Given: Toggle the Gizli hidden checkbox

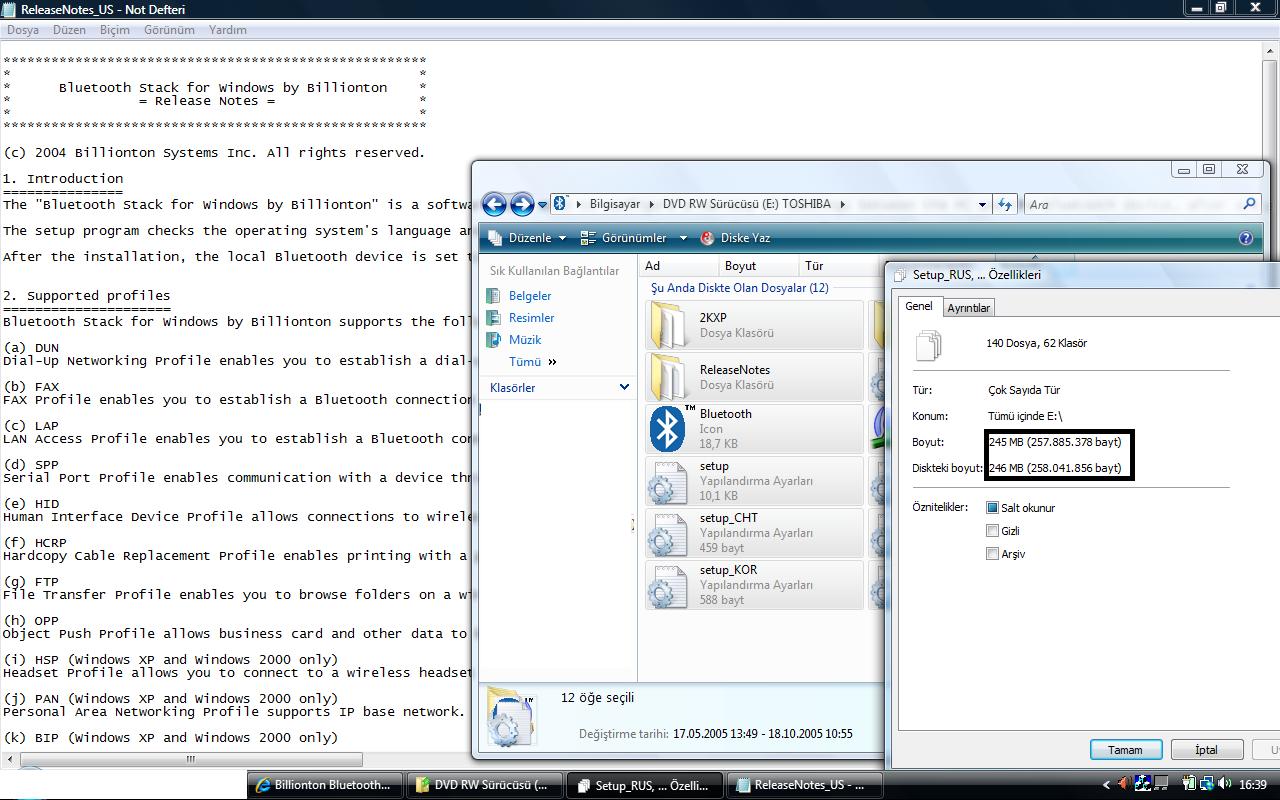Looking at the screenshot, I should [992, 531].
